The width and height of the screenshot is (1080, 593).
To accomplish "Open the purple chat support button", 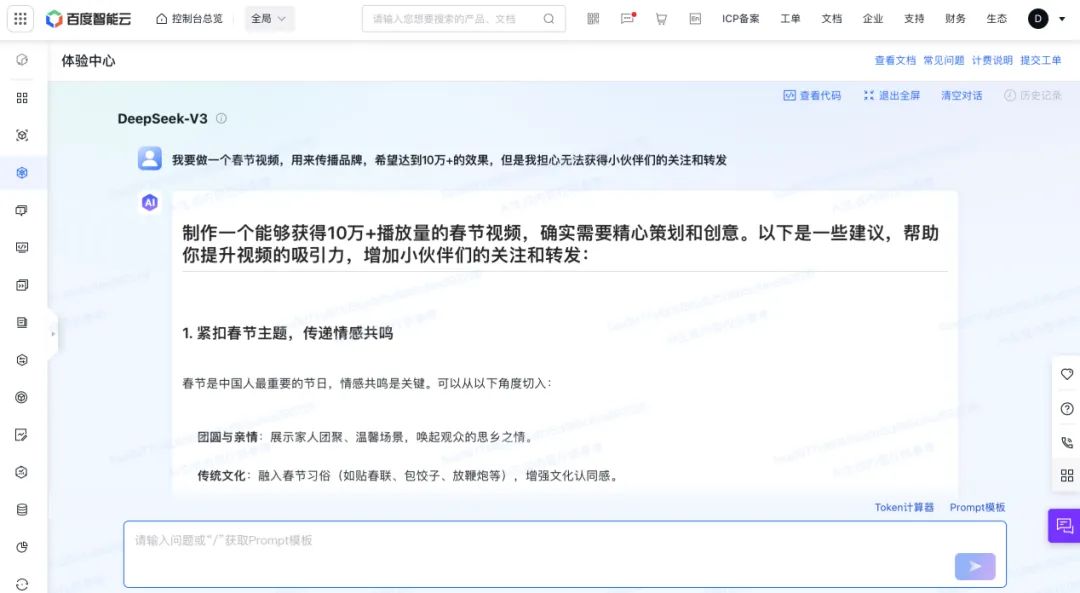I will 1064,526.
